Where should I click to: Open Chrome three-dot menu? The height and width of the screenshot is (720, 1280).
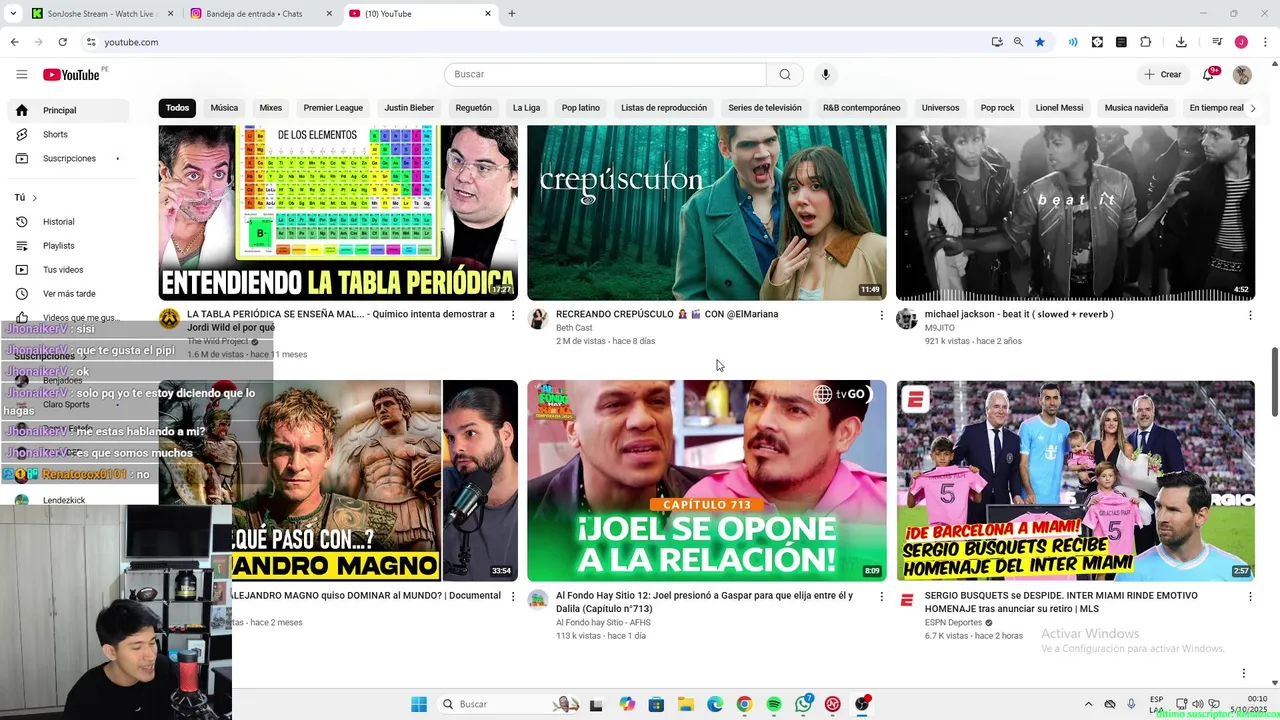click(1265, 42)
